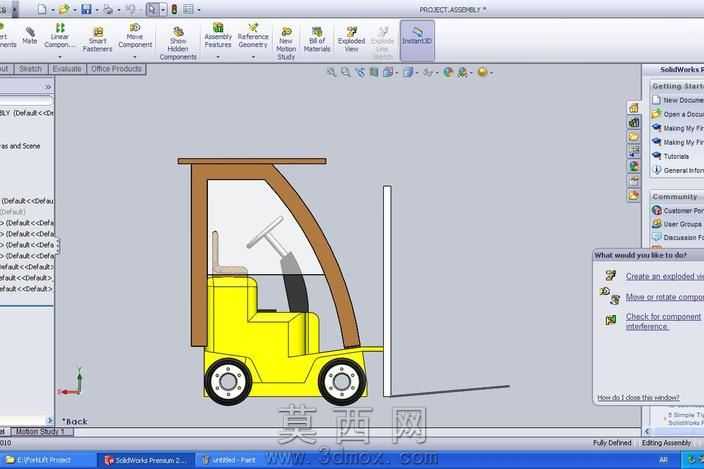Open the dropdown beside the New document icon

coord(53,9)
